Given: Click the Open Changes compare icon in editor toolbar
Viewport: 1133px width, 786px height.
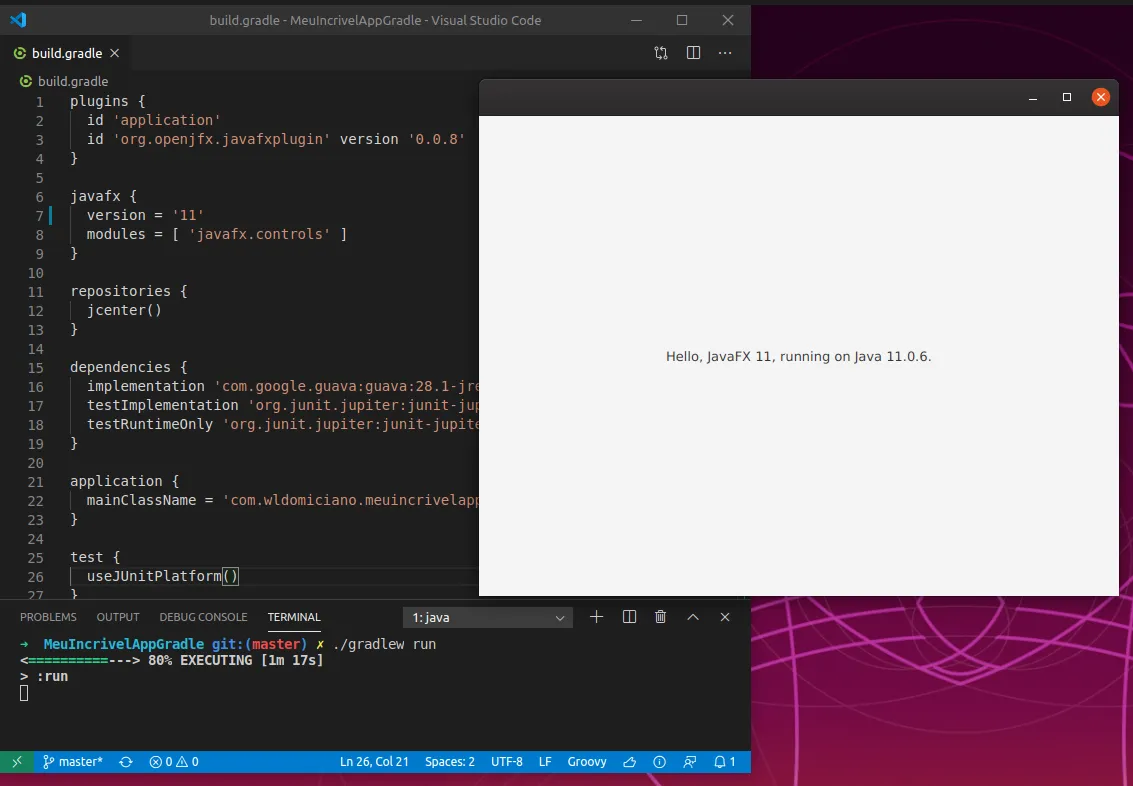Looking at the screenshot, I should point(661,53).
